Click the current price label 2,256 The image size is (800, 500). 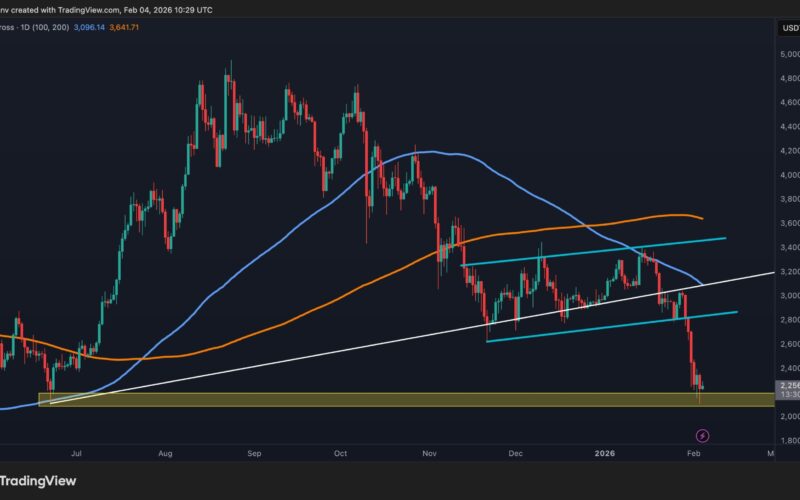tap(787, 383)
